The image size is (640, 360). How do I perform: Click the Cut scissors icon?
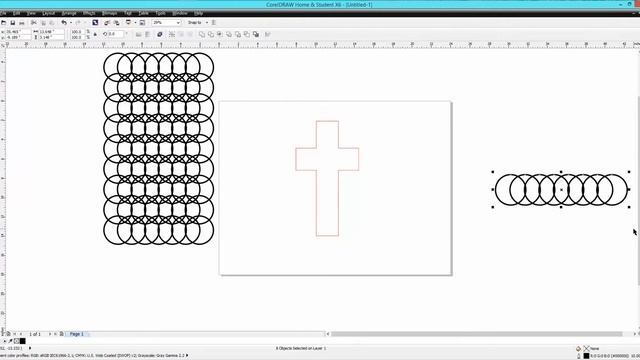coord(34,23)
